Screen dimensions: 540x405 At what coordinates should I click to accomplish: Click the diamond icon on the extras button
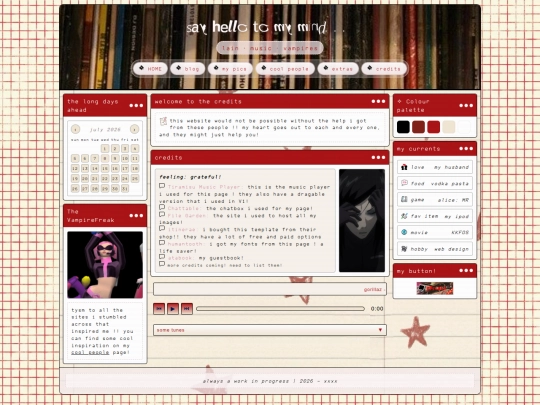(x=325, y=68)
